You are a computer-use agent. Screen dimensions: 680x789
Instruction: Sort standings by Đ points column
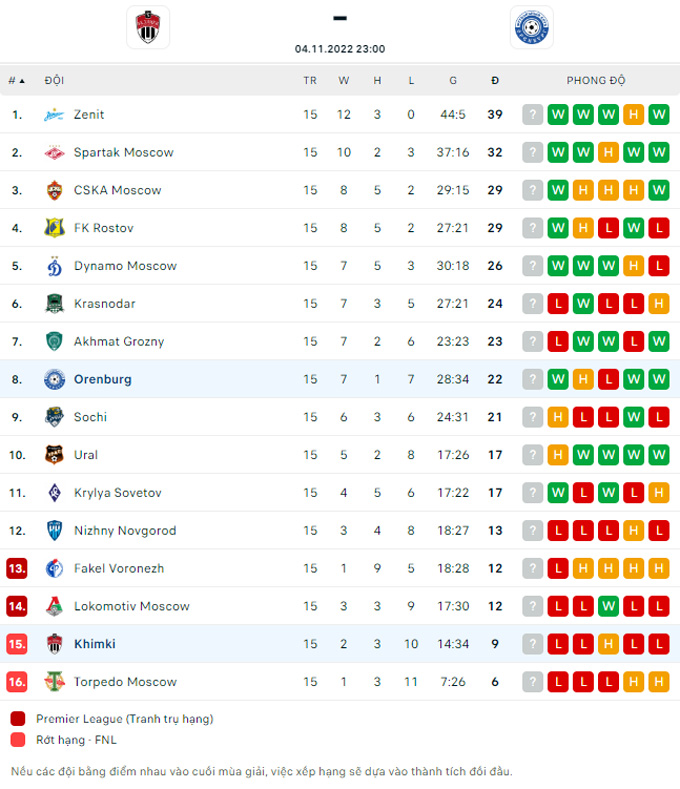[495, 81]
